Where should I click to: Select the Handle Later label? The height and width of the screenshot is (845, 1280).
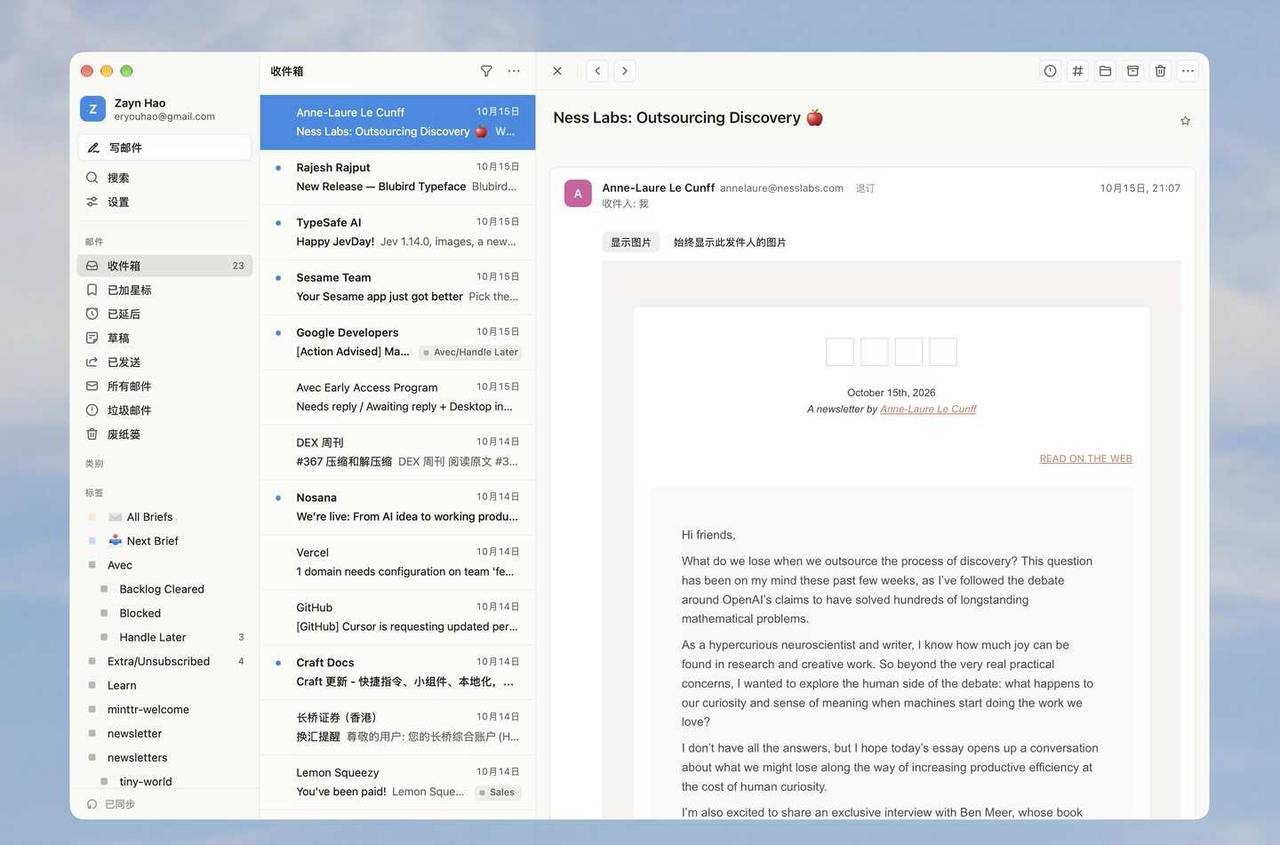click(165, 637)
